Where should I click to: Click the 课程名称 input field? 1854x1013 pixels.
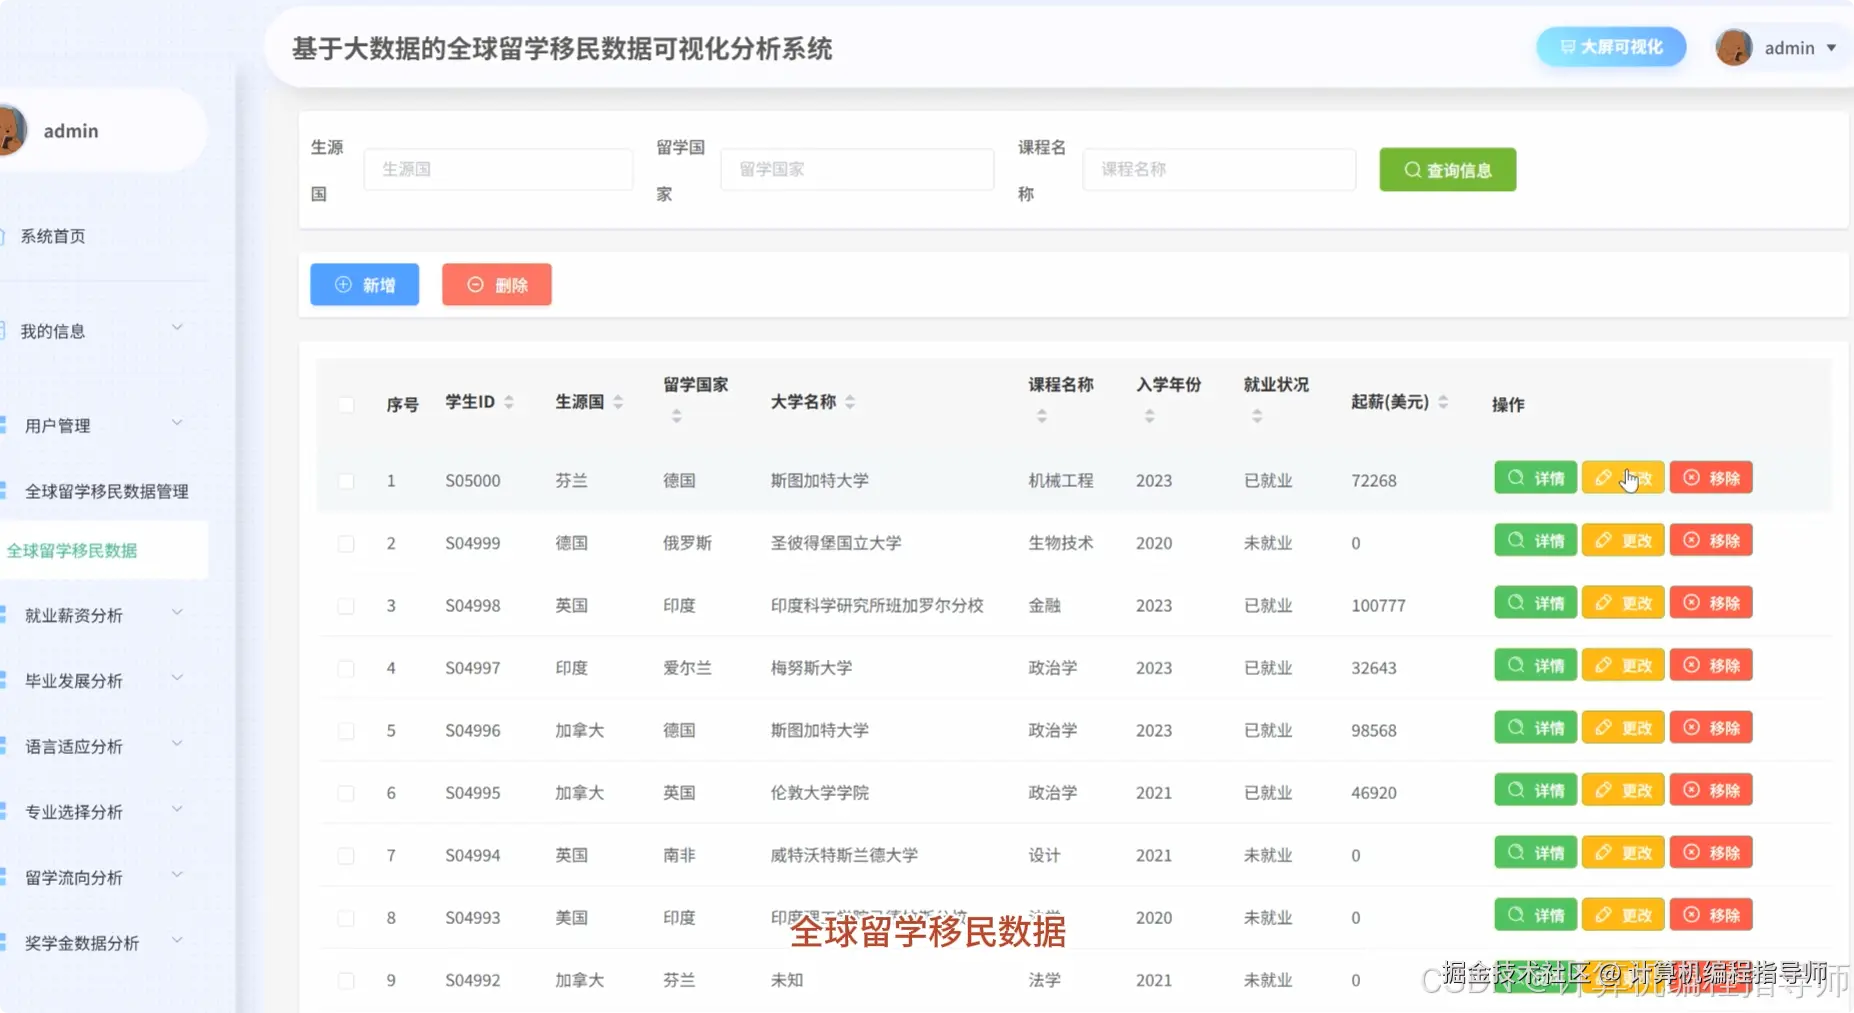click(x=1218, y=169)
